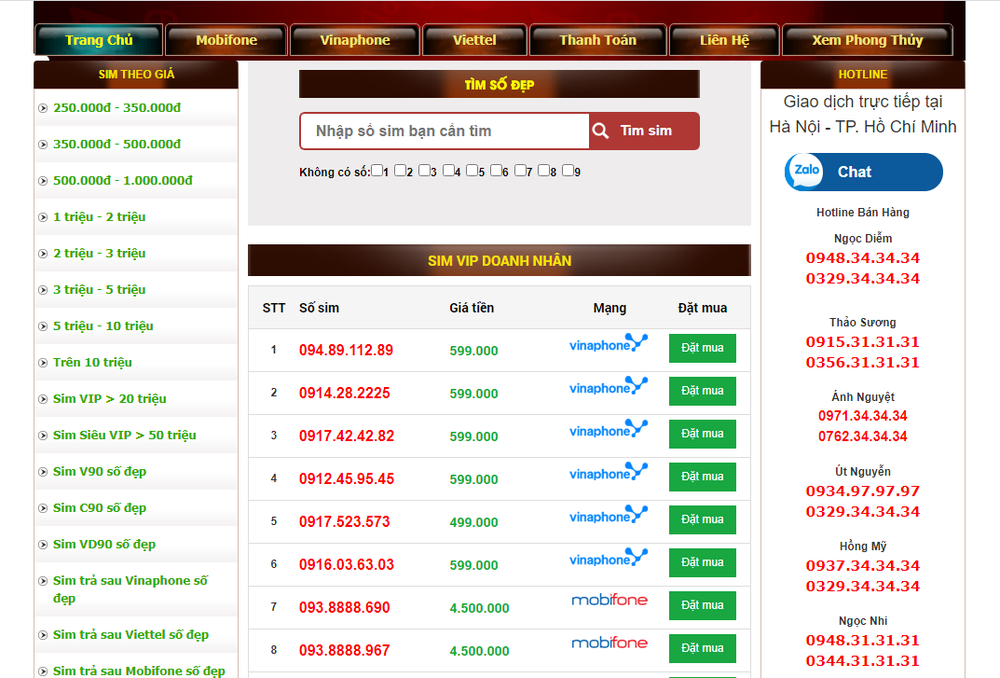Viewport: 1000px width, 678px height.
Task: Click hotline number 0915.31.31.31
Action: coord(862,342)
